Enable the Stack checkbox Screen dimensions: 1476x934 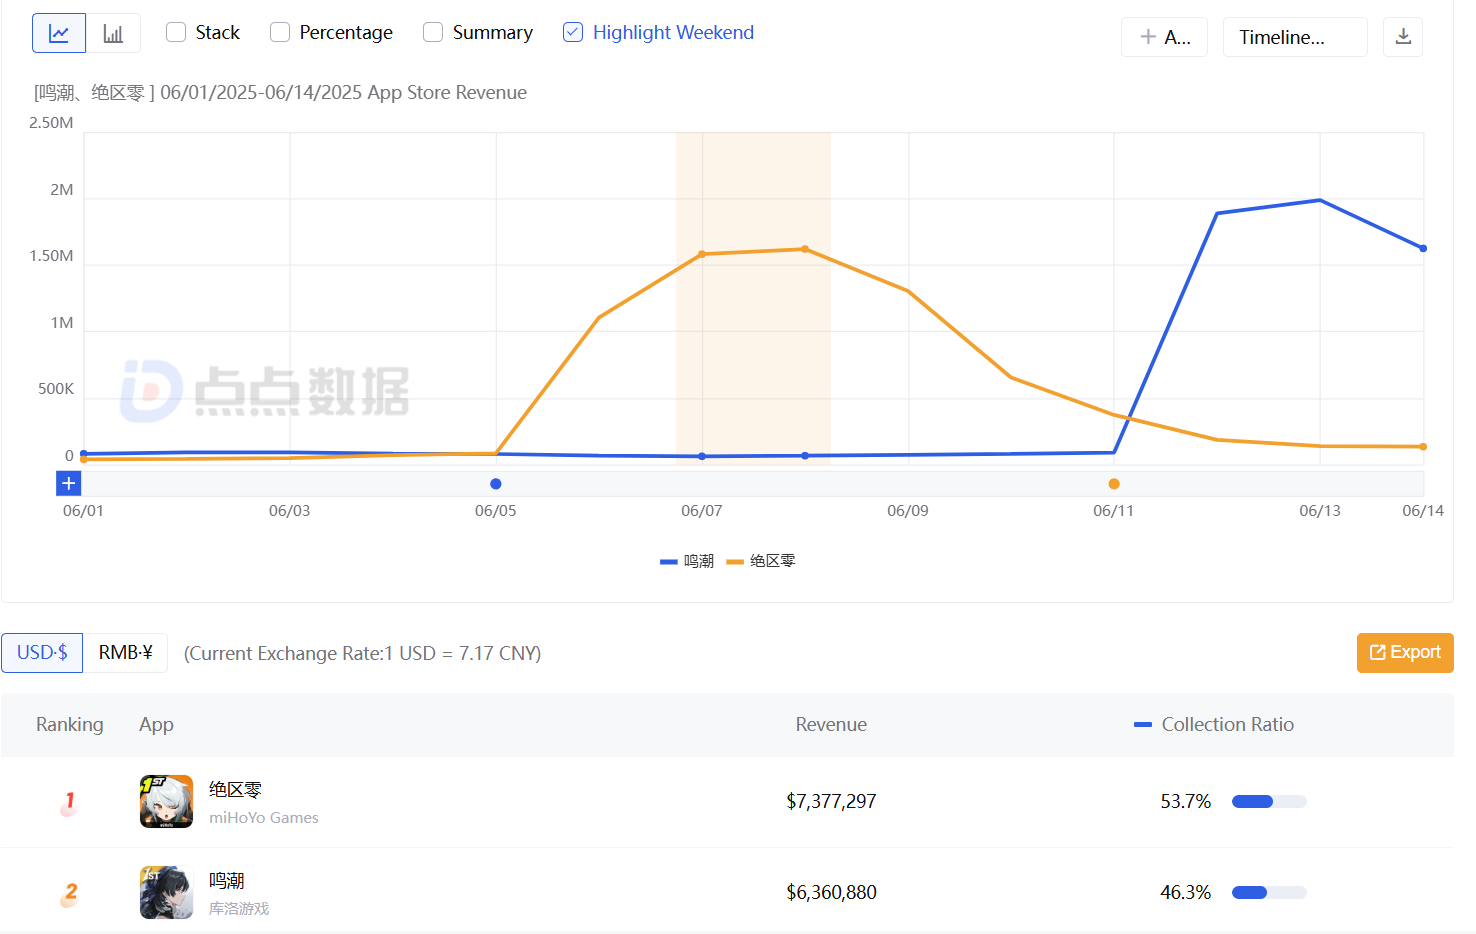176,32
